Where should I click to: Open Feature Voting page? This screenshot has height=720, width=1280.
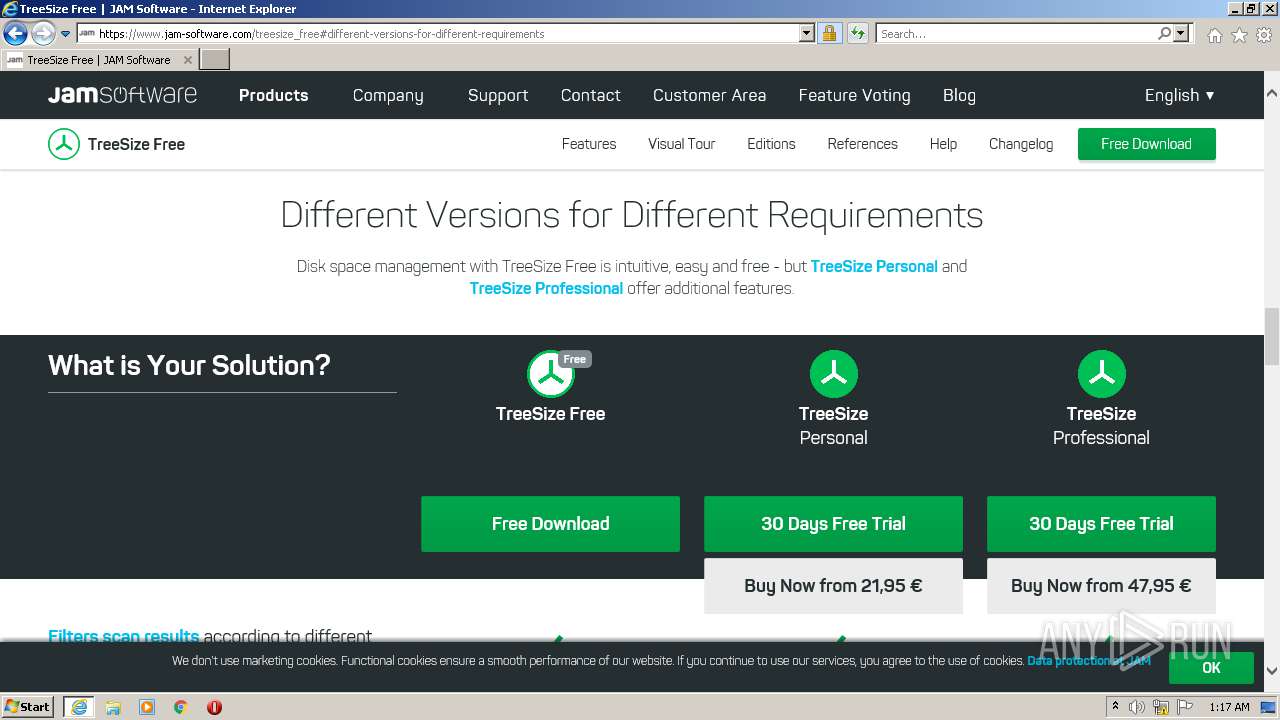[854, 95]
